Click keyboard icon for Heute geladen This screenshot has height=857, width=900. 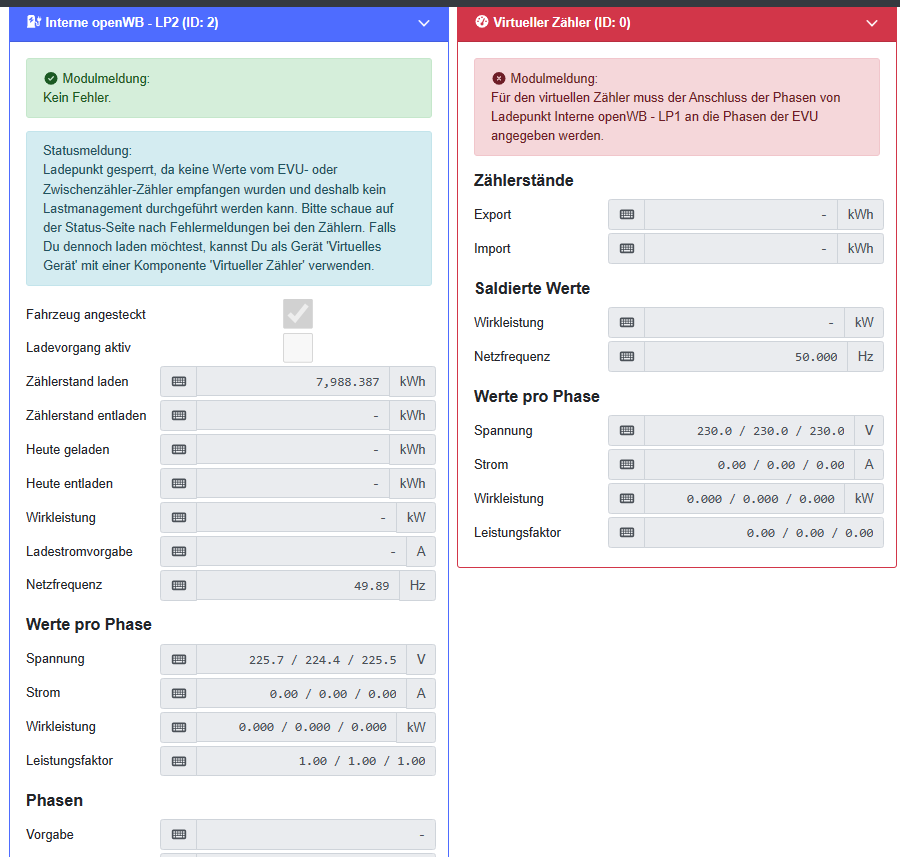179,449
